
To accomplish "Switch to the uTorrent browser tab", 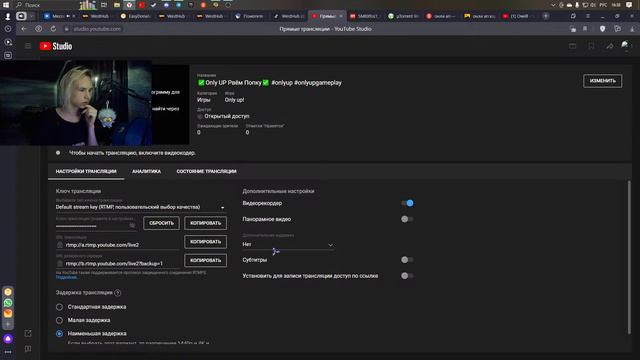I will [403, 16].
